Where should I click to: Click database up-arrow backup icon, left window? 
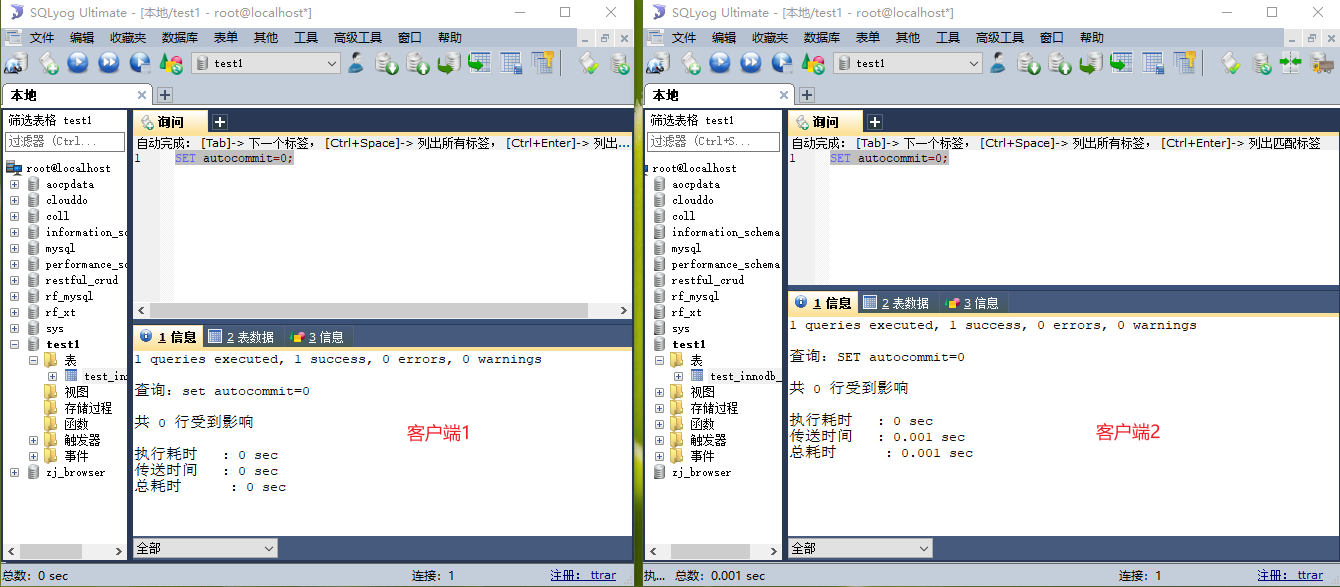[418, 63]
